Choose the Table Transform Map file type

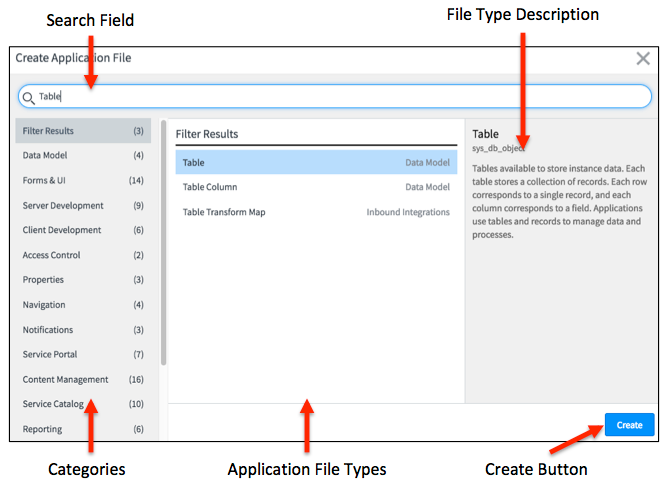point(316,212)
